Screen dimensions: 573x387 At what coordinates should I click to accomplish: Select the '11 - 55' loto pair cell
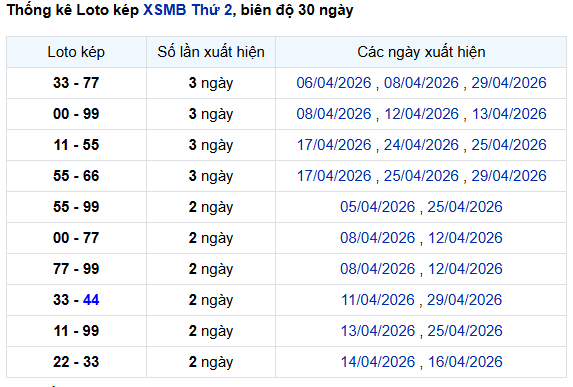76,145
